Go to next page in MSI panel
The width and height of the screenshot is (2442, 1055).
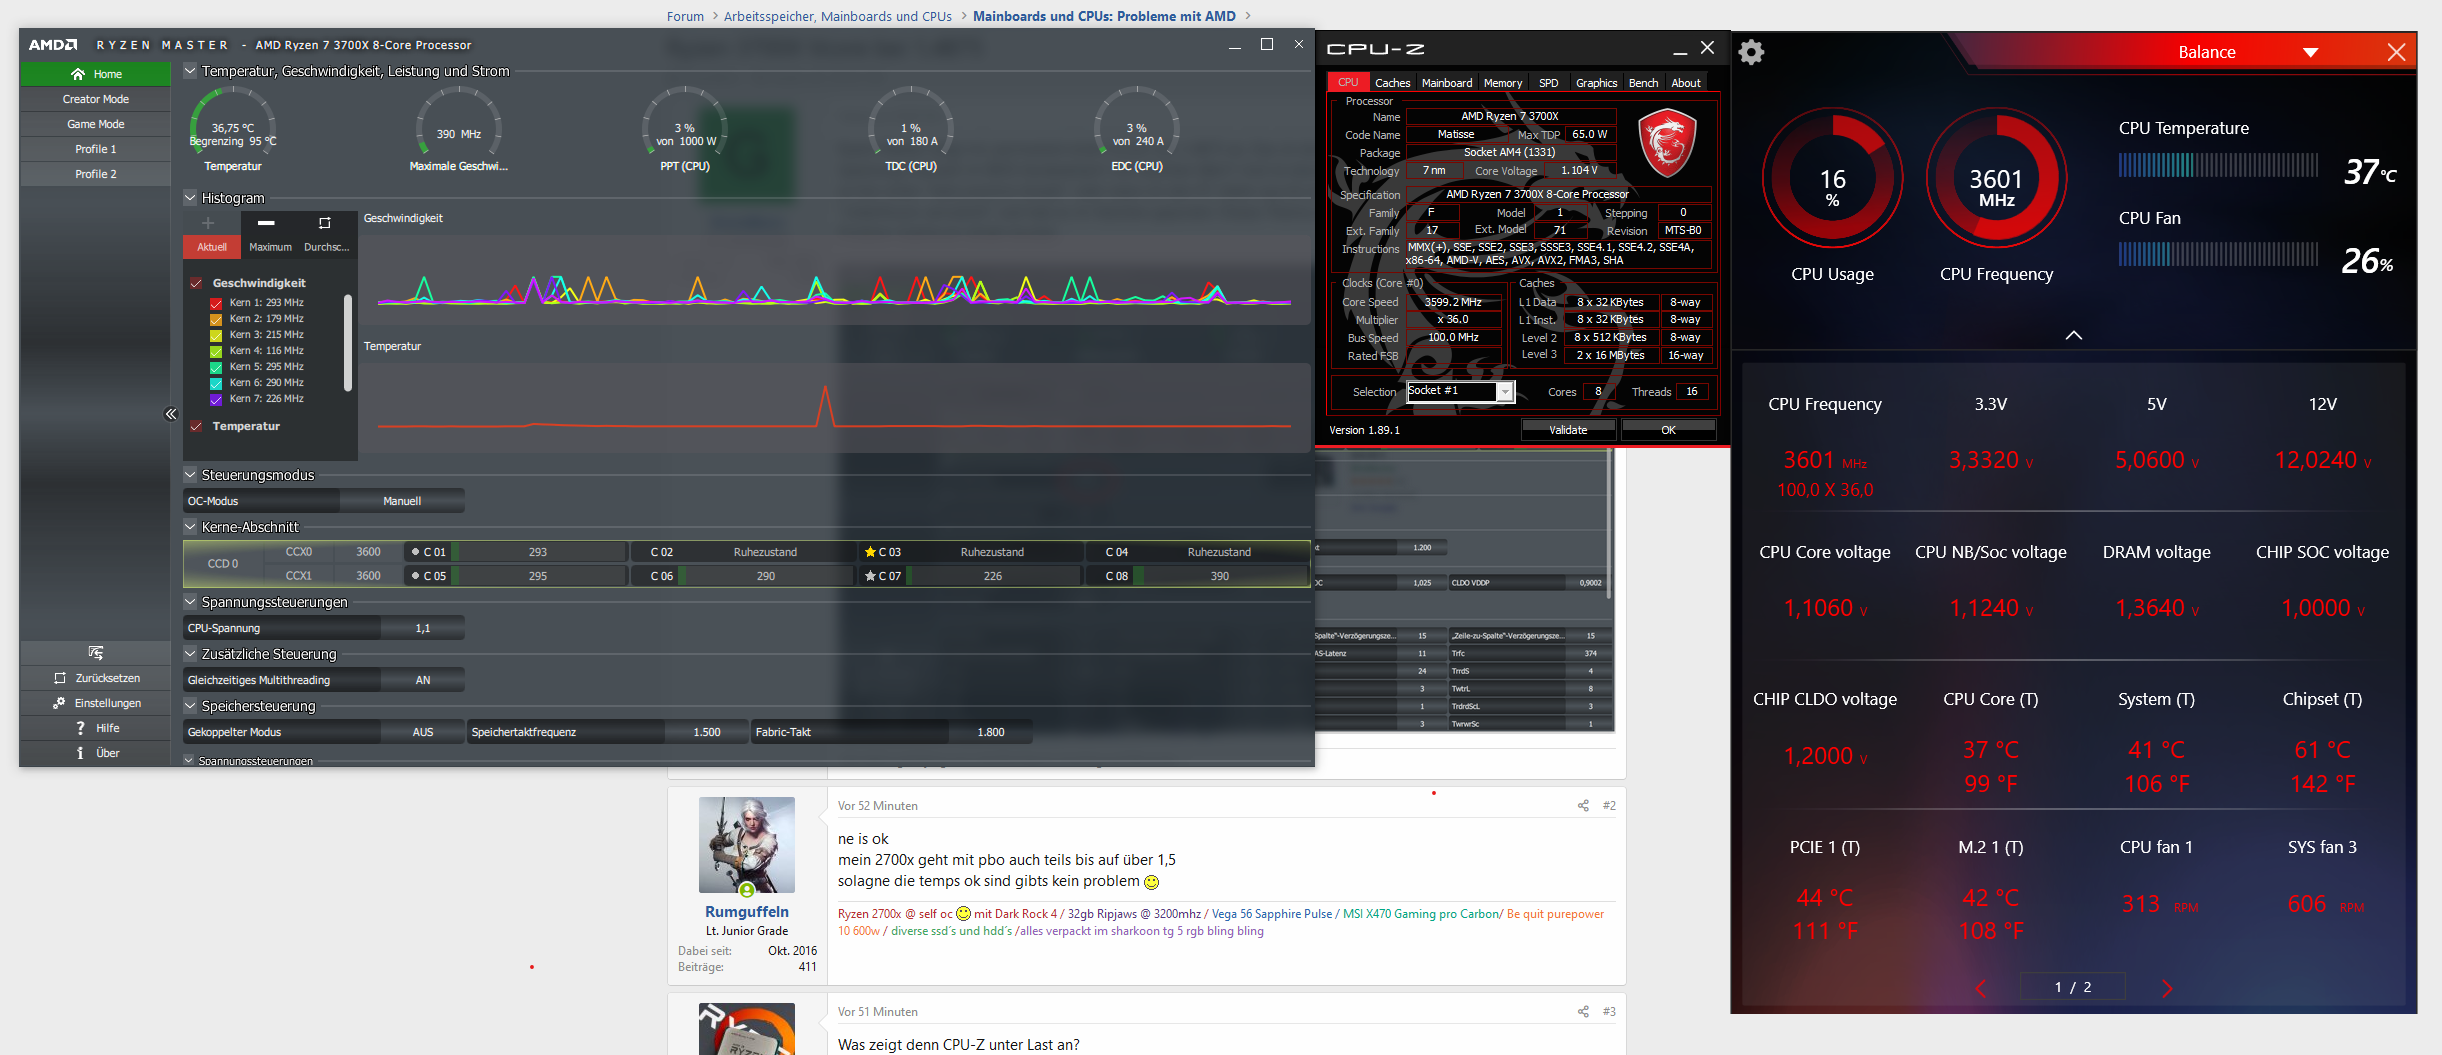click(2167, 988)
